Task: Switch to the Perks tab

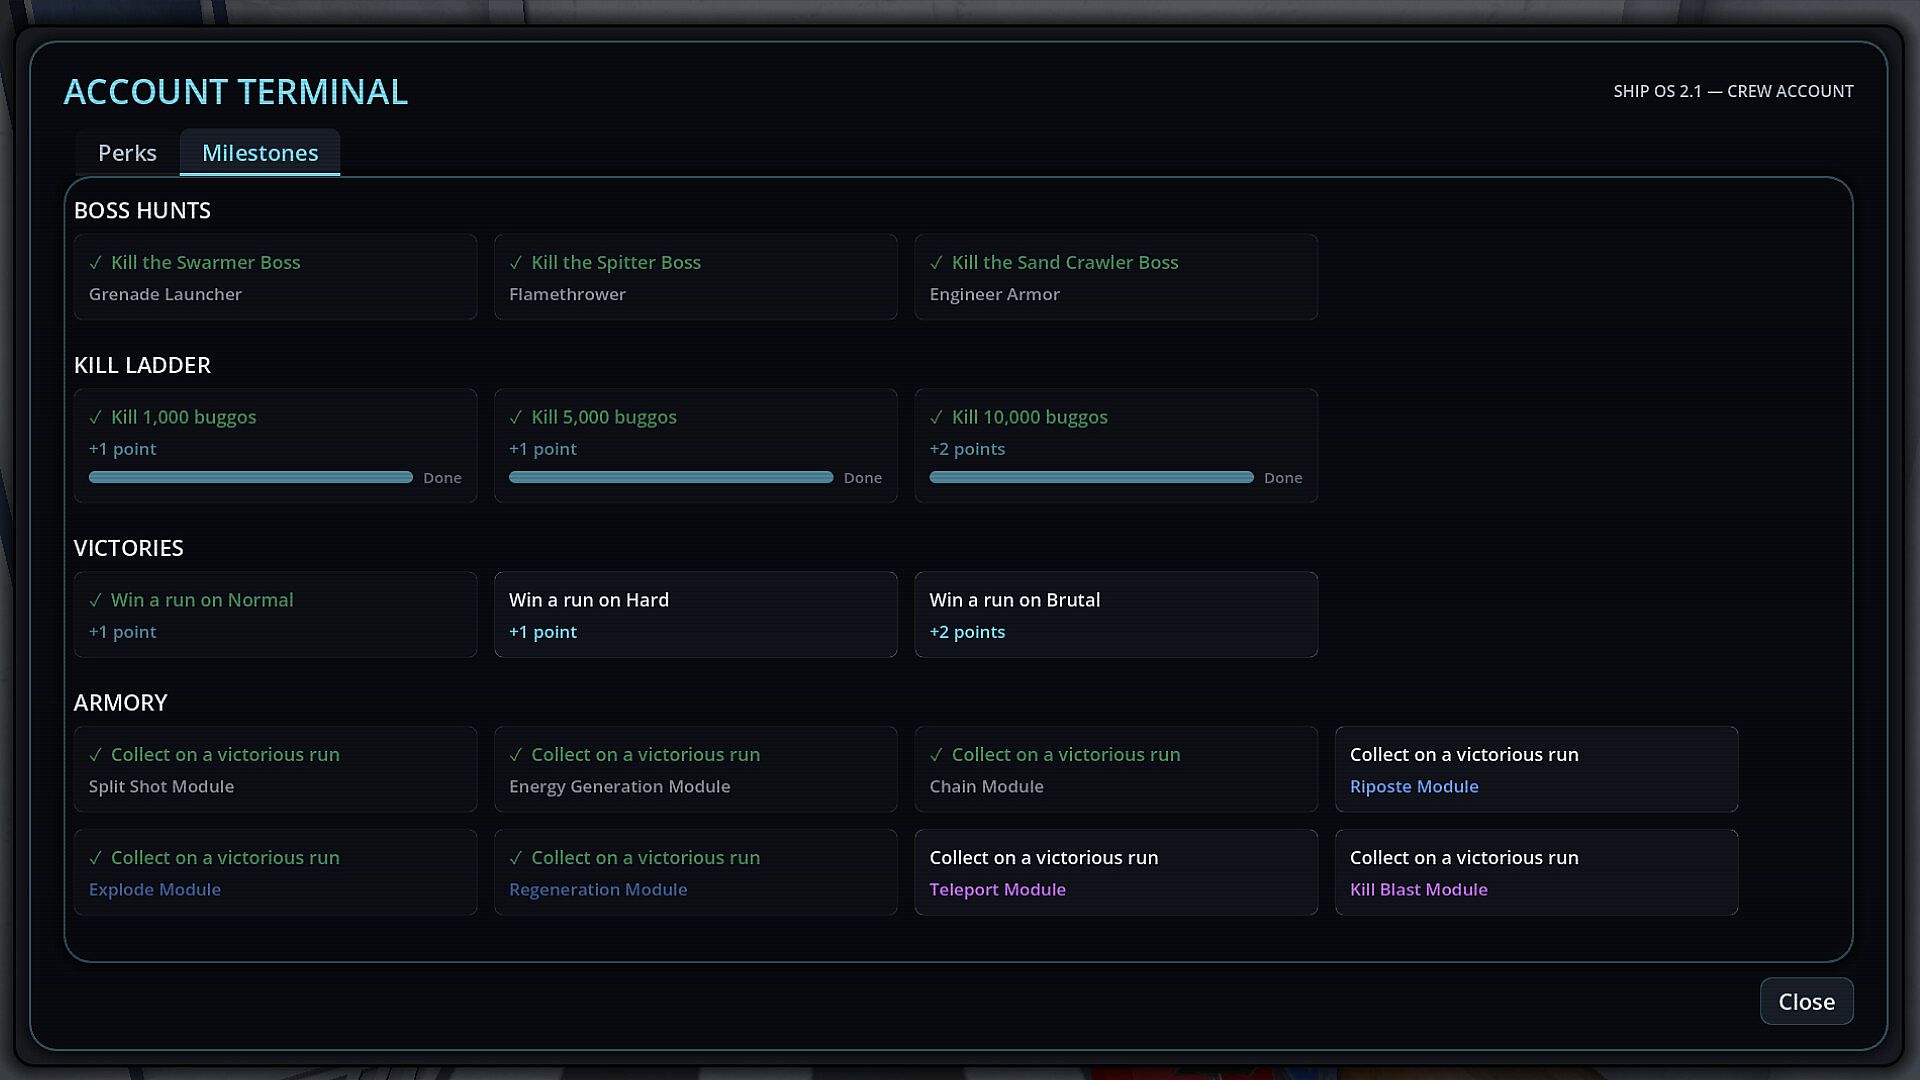Action: (x=127, y=153)
